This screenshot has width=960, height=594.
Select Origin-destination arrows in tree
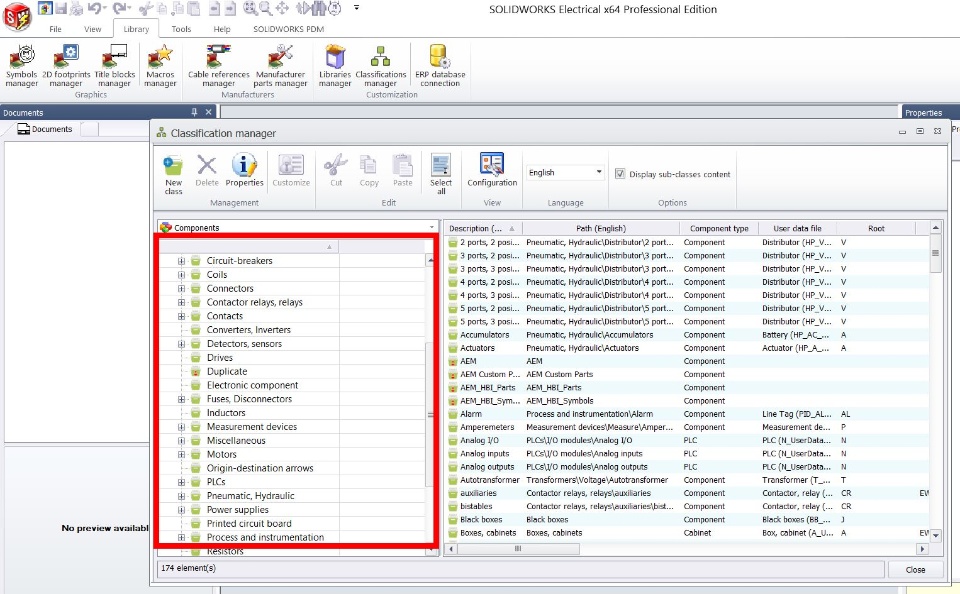click(260, 468)
